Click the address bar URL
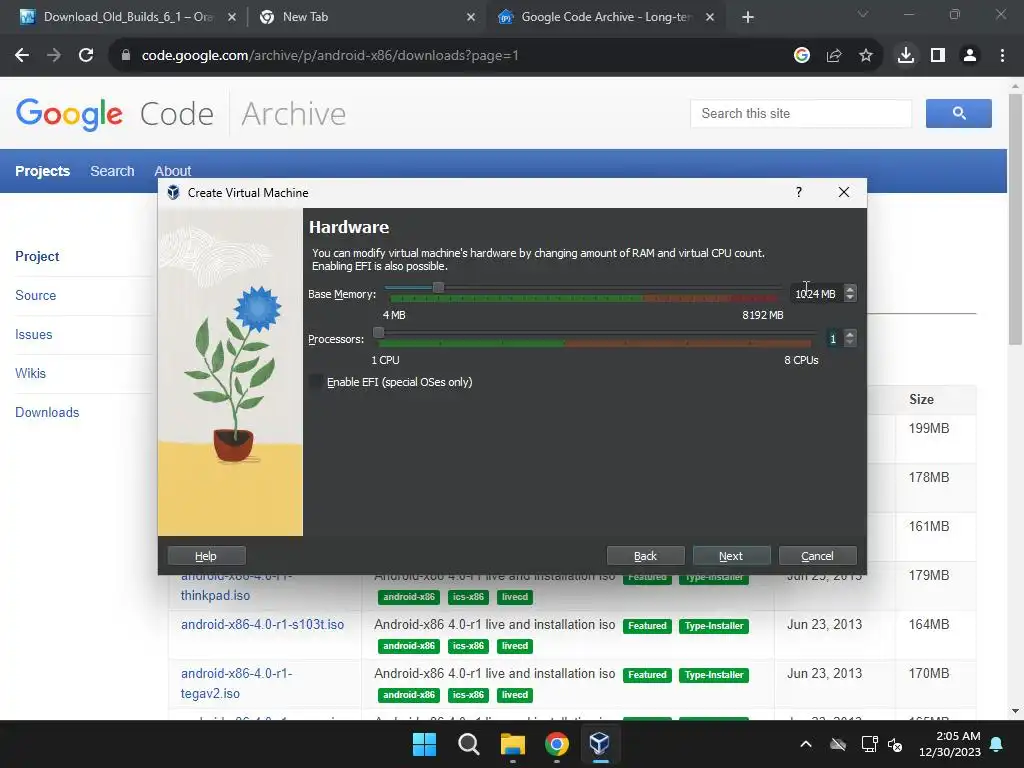Viewport: 1024px width, 768px height. click(x=330, y=56)
